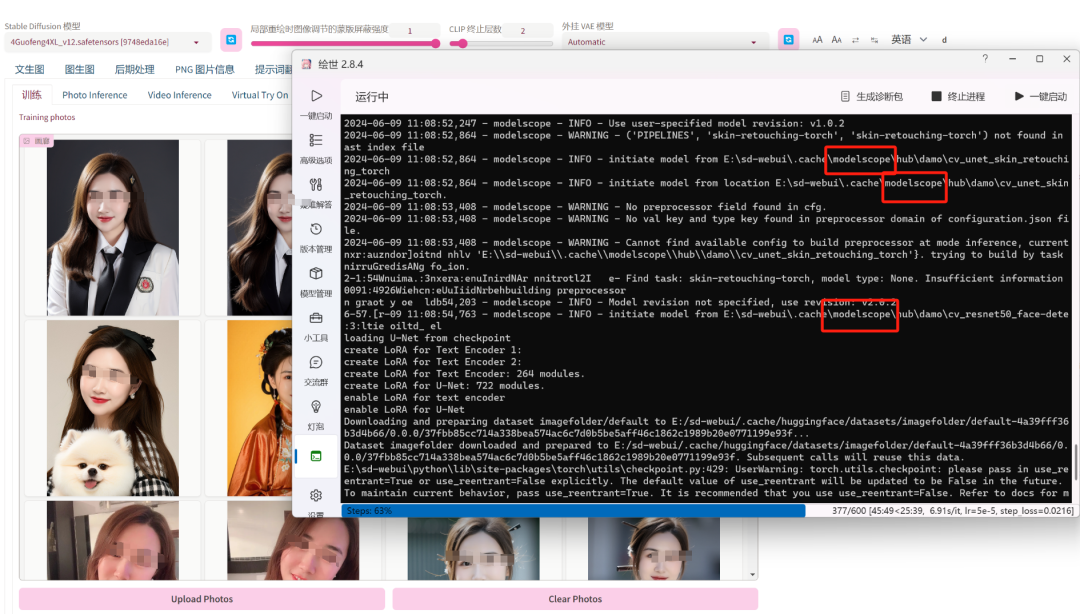Click CLIP 终止层数 number field showing 2

click(528, 30)
